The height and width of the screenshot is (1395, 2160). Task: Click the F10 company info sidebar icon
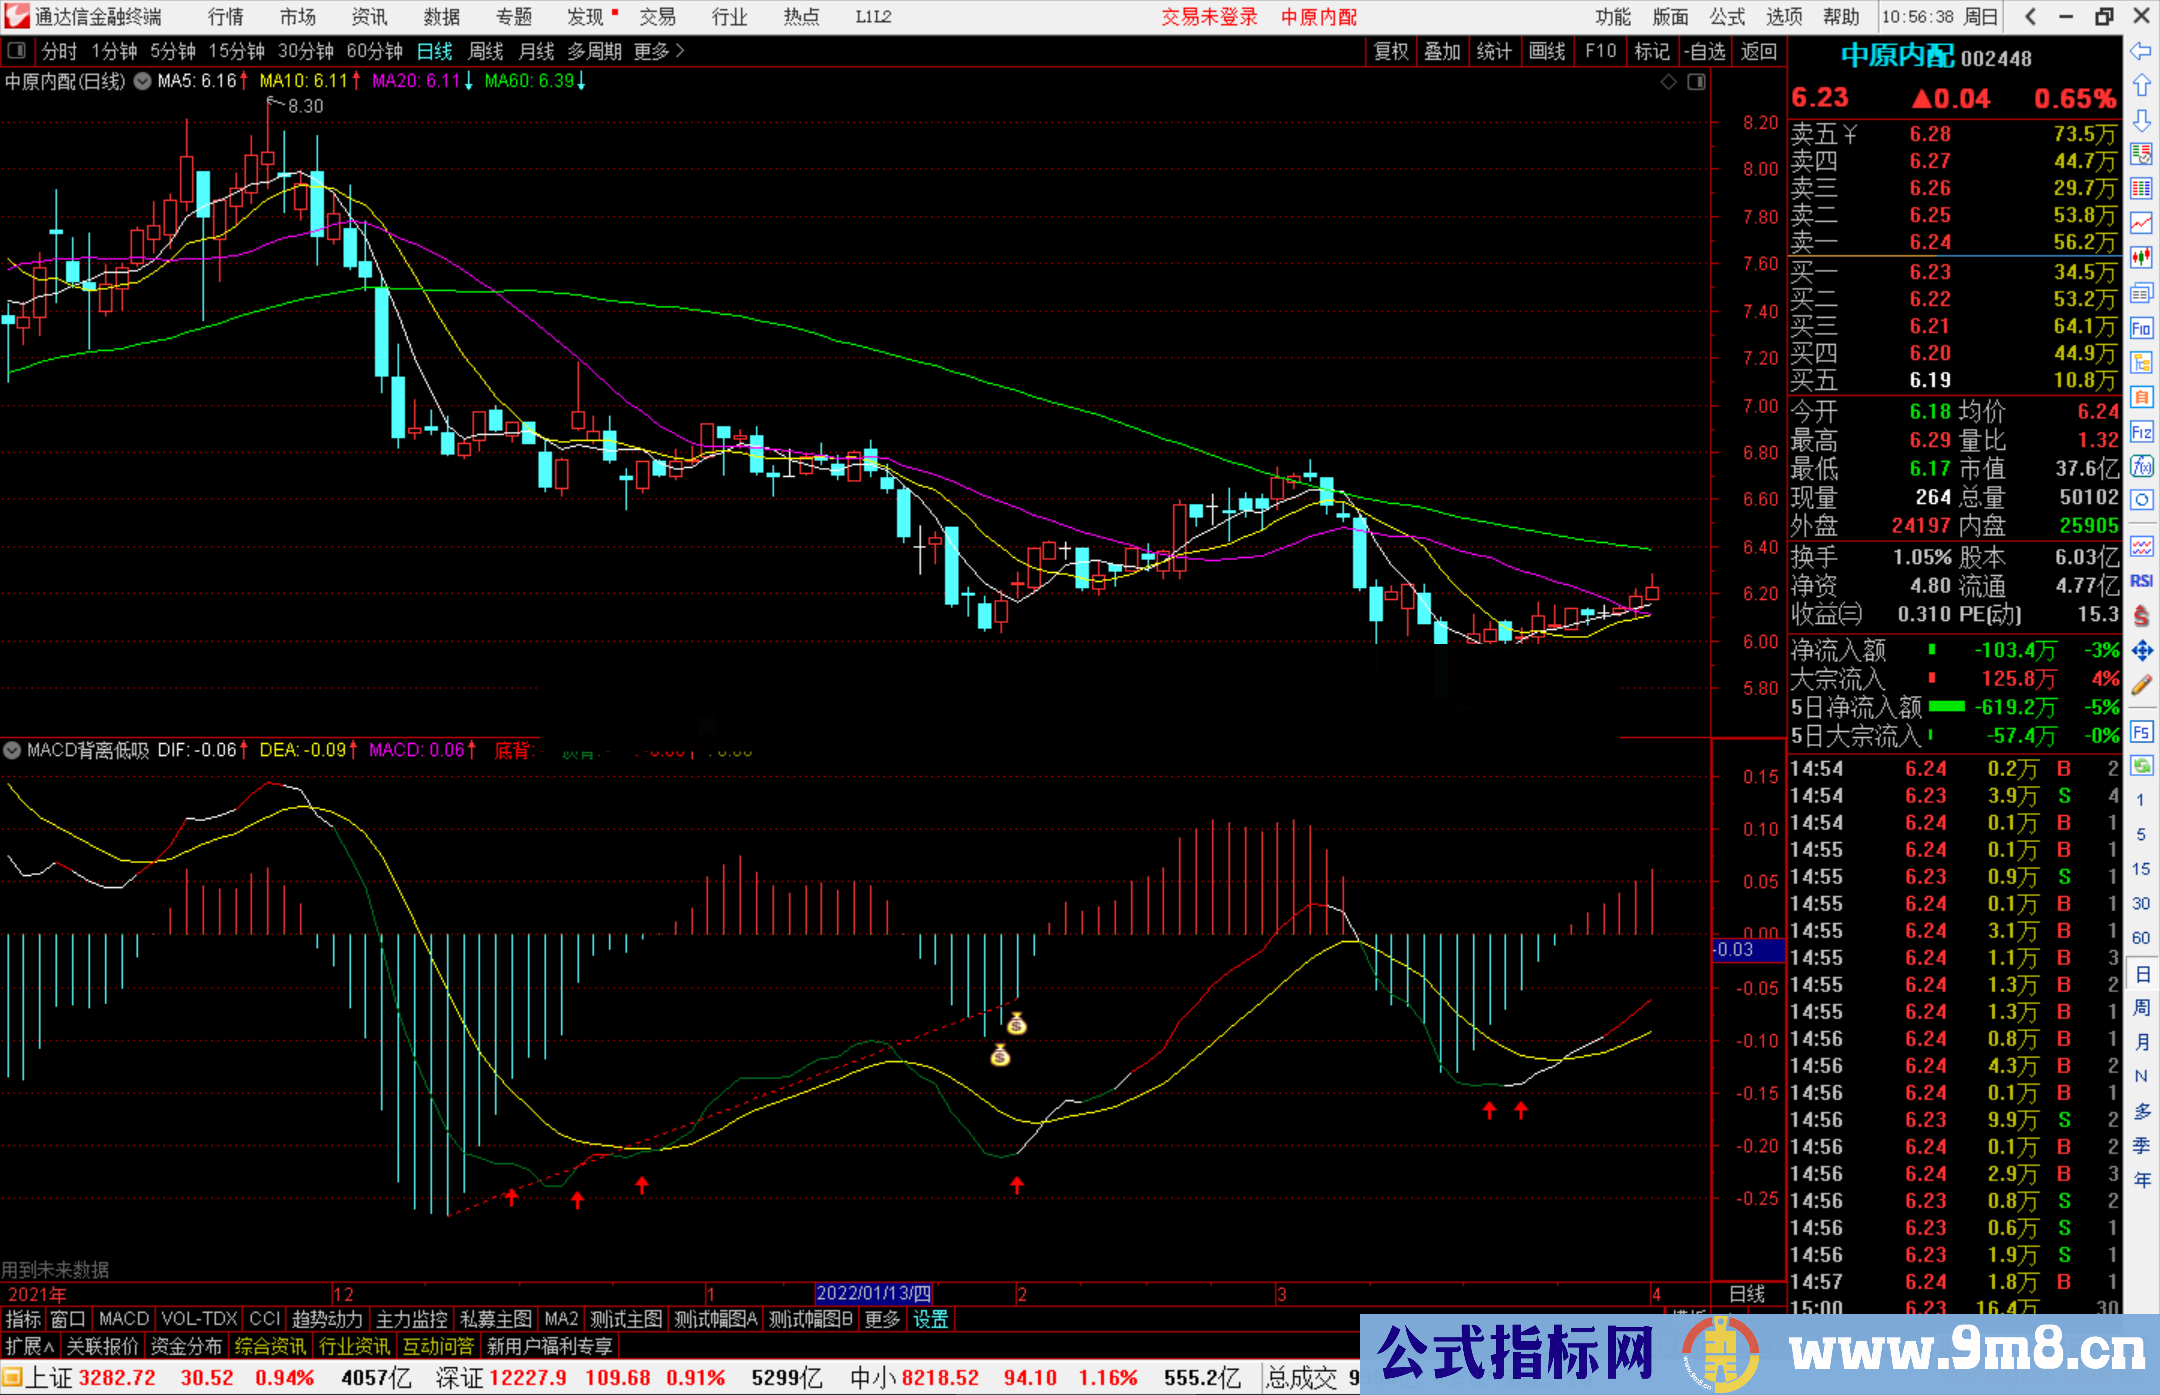pos(2141,328)
